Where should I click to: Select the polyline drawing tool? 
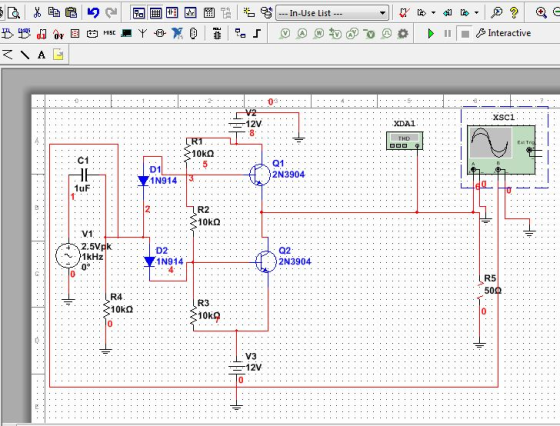(7, 55)
